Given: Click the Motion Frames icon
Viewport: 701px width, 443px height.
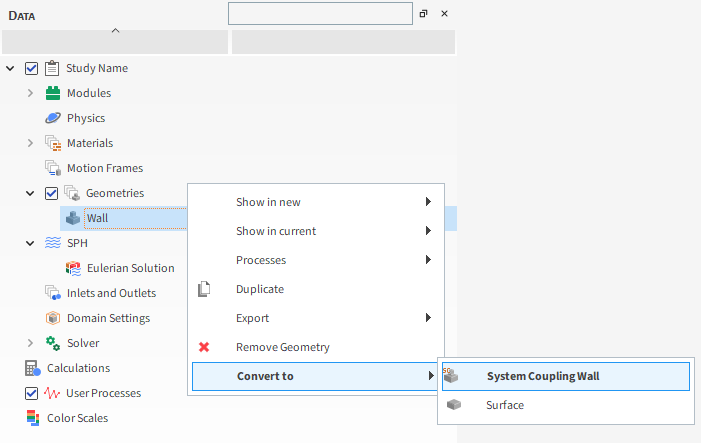Looking at the screenshot, I should 53,168.
